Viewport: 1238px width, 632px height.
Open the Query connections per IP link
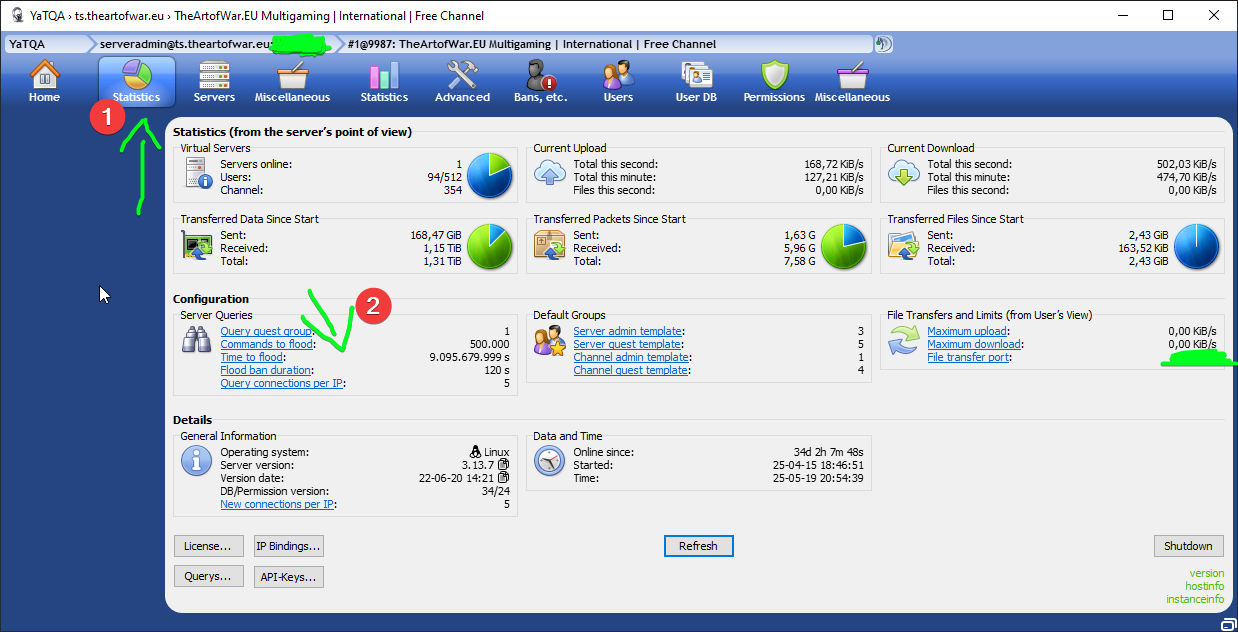coord(283,383)
